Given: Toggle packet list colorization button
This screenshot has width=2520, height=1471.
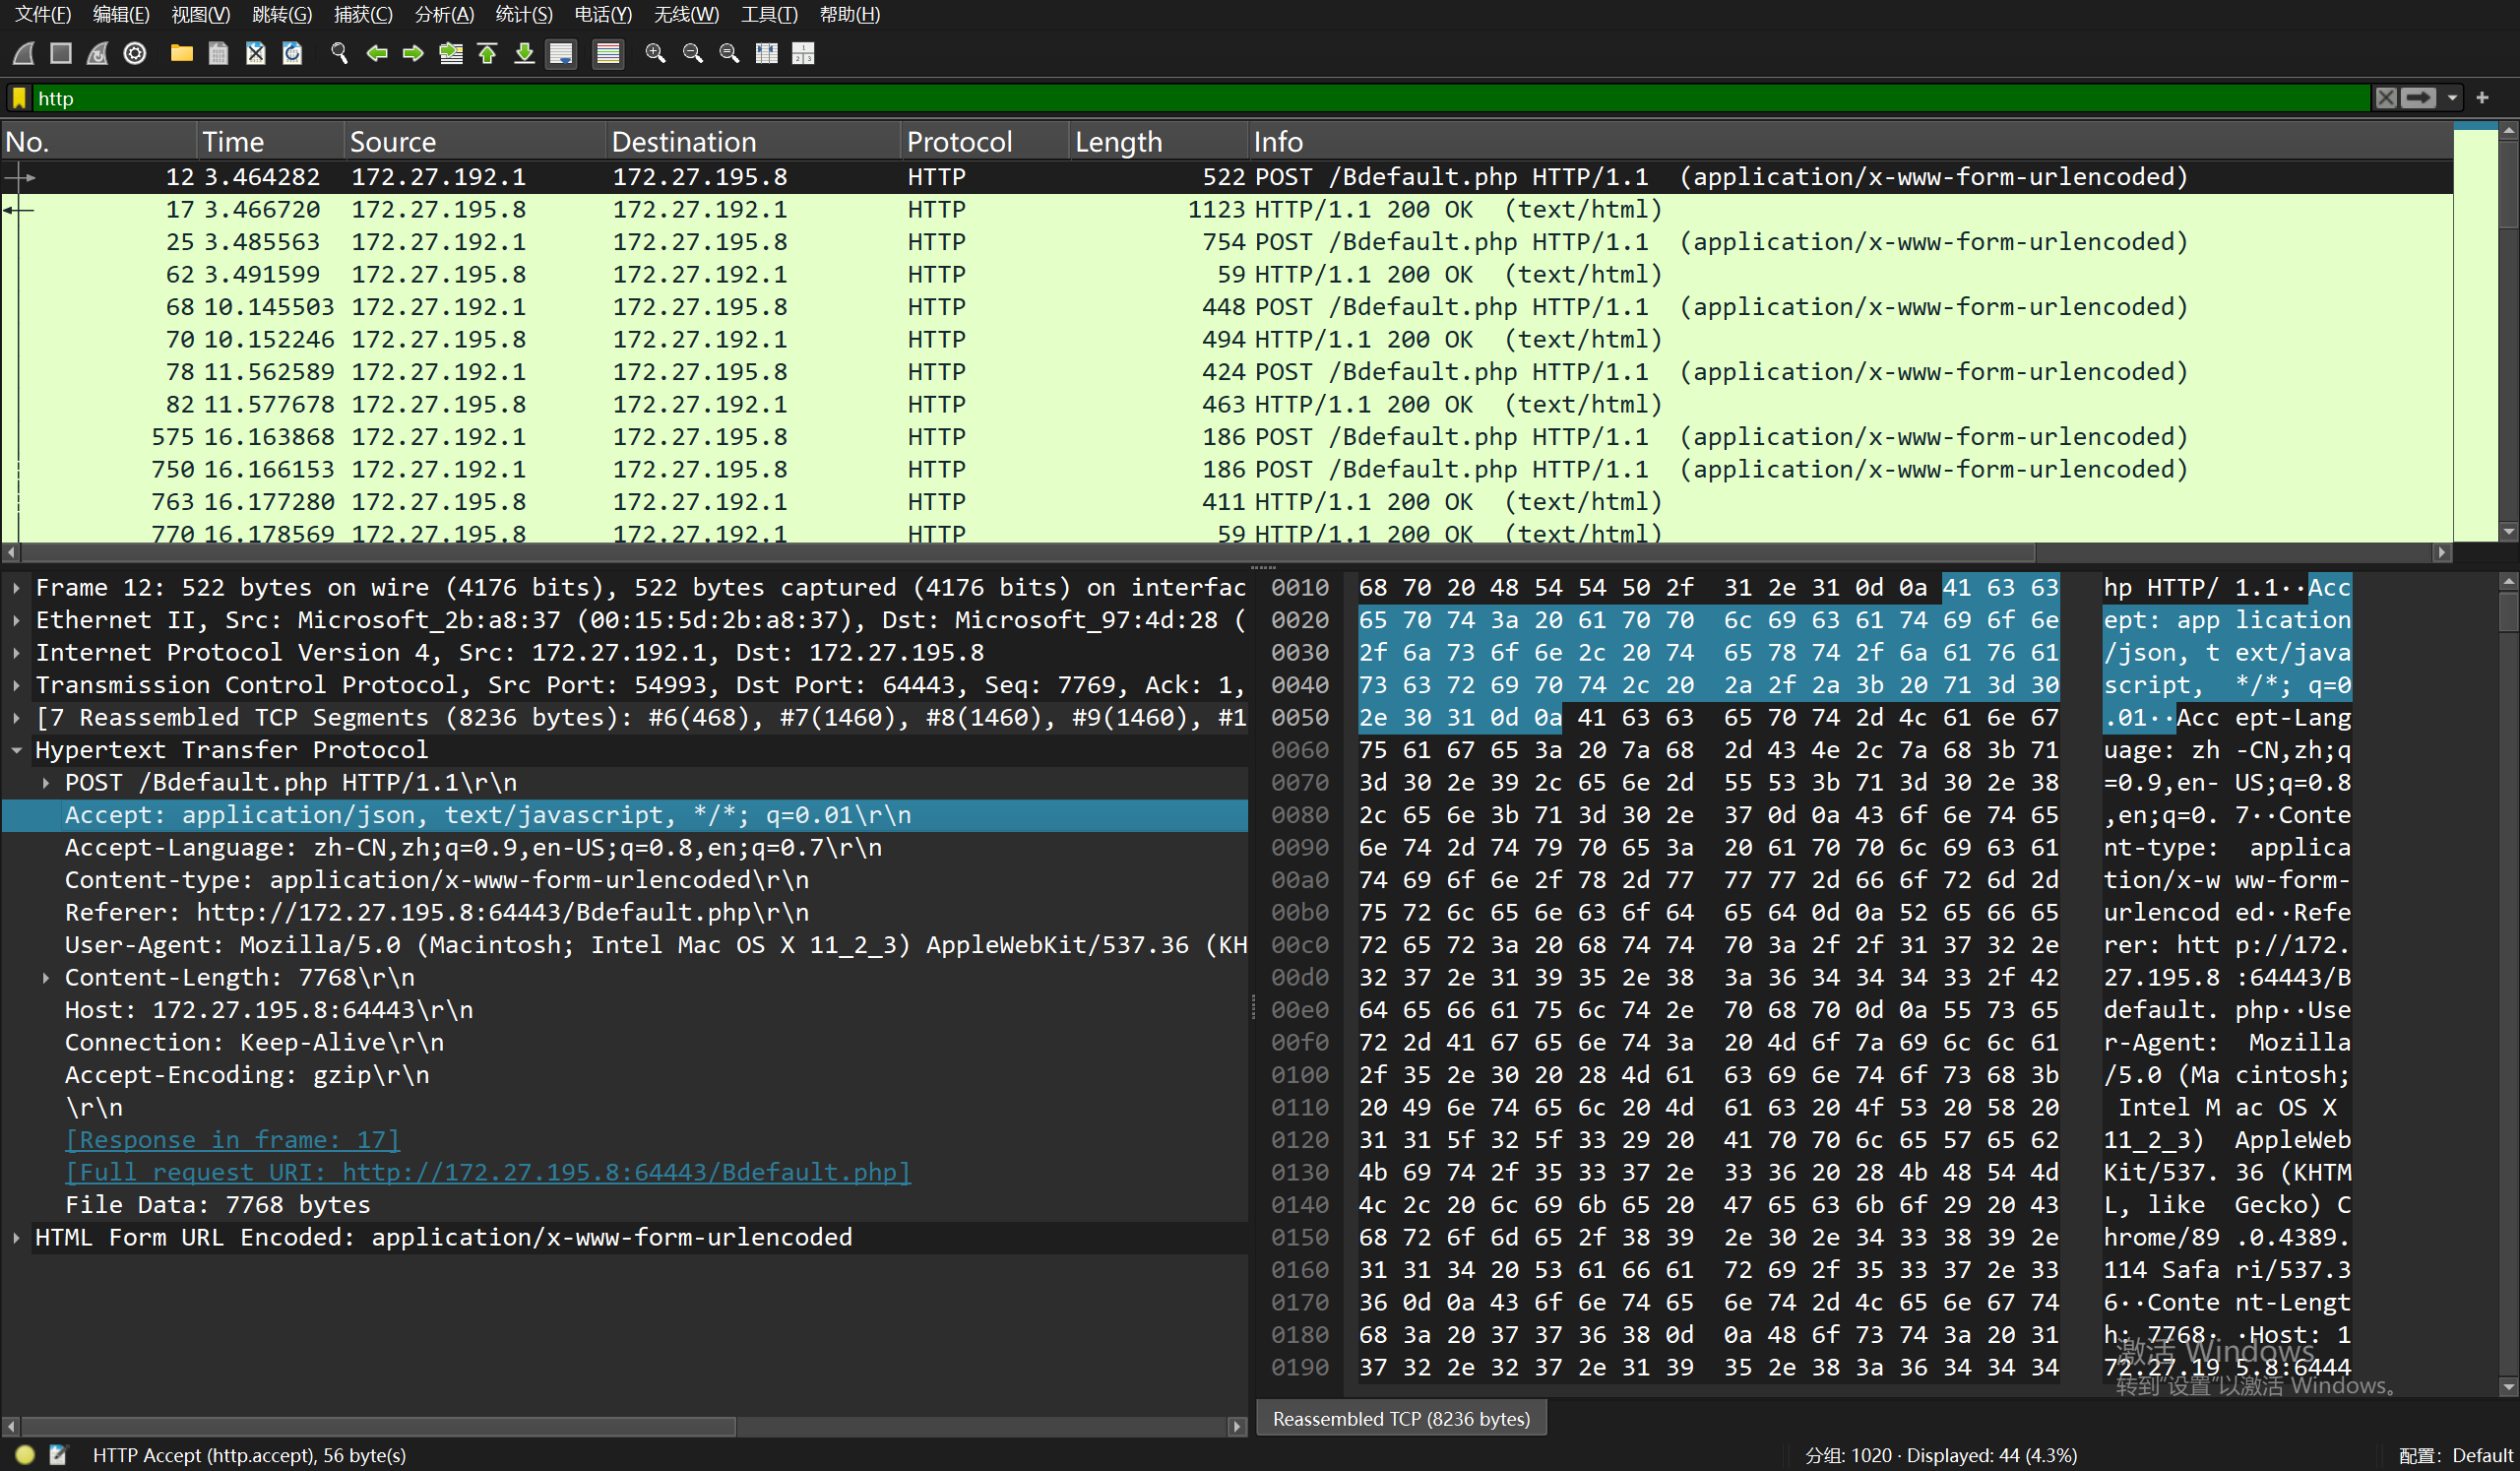Looking at the screenshot, I should (607, 54).
